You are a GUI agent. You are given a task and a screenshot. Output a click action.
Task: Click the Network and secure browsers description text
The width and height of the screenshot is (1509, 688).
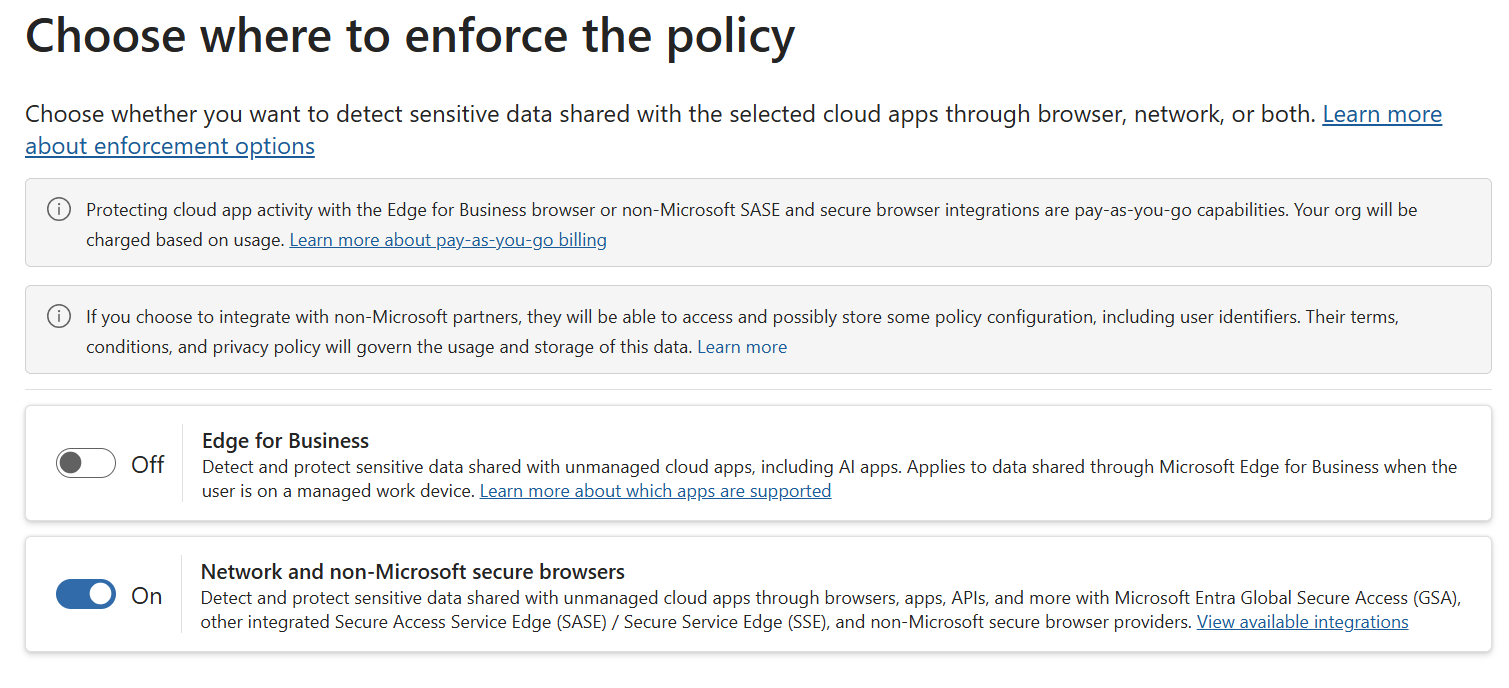point(831,610)
